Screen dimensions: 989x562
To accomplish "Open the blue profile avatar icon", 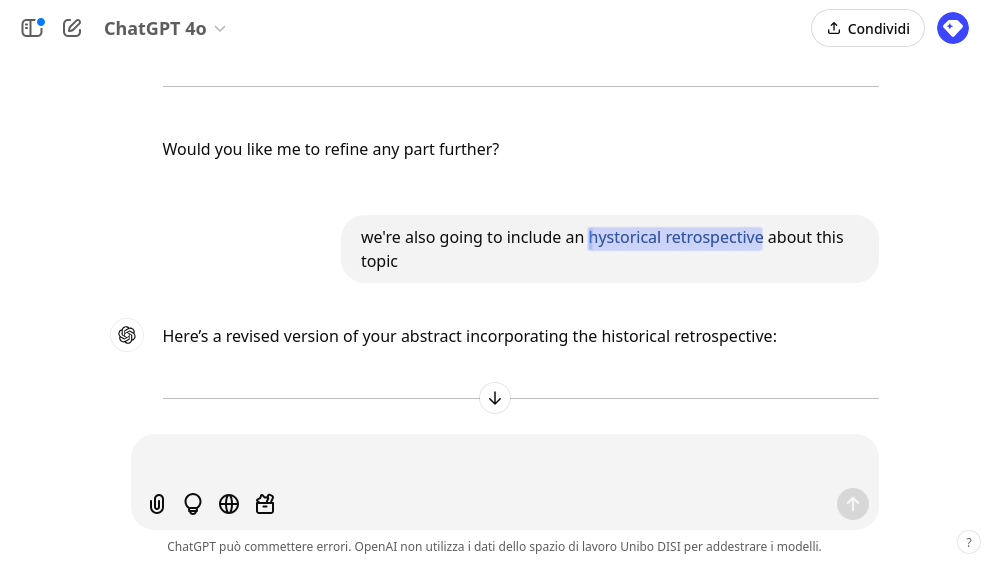I will coord(952,28).
